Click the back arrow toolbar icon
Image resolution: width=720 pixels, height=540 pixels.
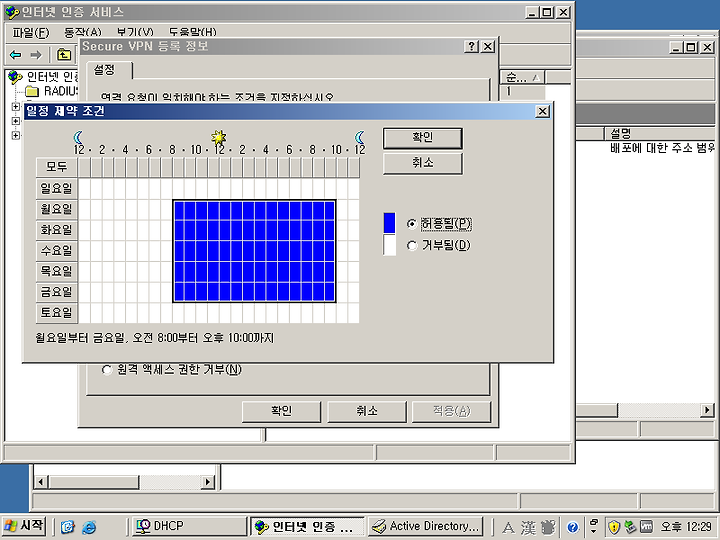pyautogui.click(x=16, y=55)
